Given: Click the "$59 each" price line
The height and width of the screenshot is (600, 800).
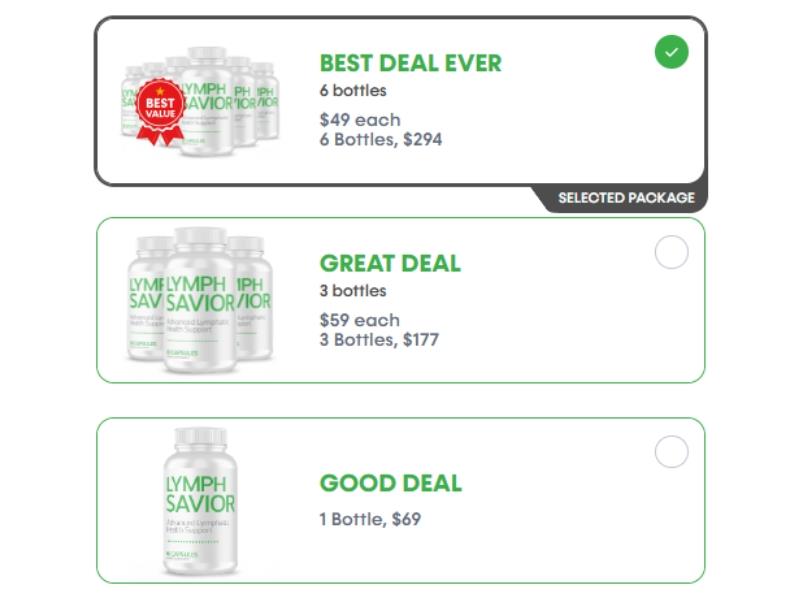Looking at the screenshot, I should coord(359,320).
